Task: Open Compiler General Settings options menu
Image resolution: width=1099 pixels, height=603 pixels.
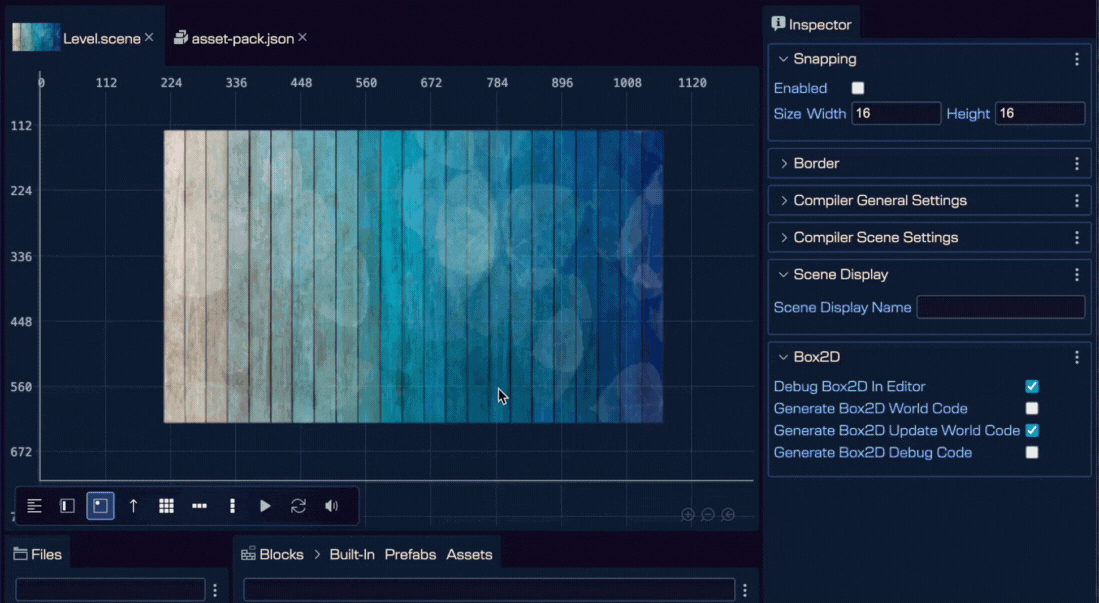Action: tap(1077, 201)
